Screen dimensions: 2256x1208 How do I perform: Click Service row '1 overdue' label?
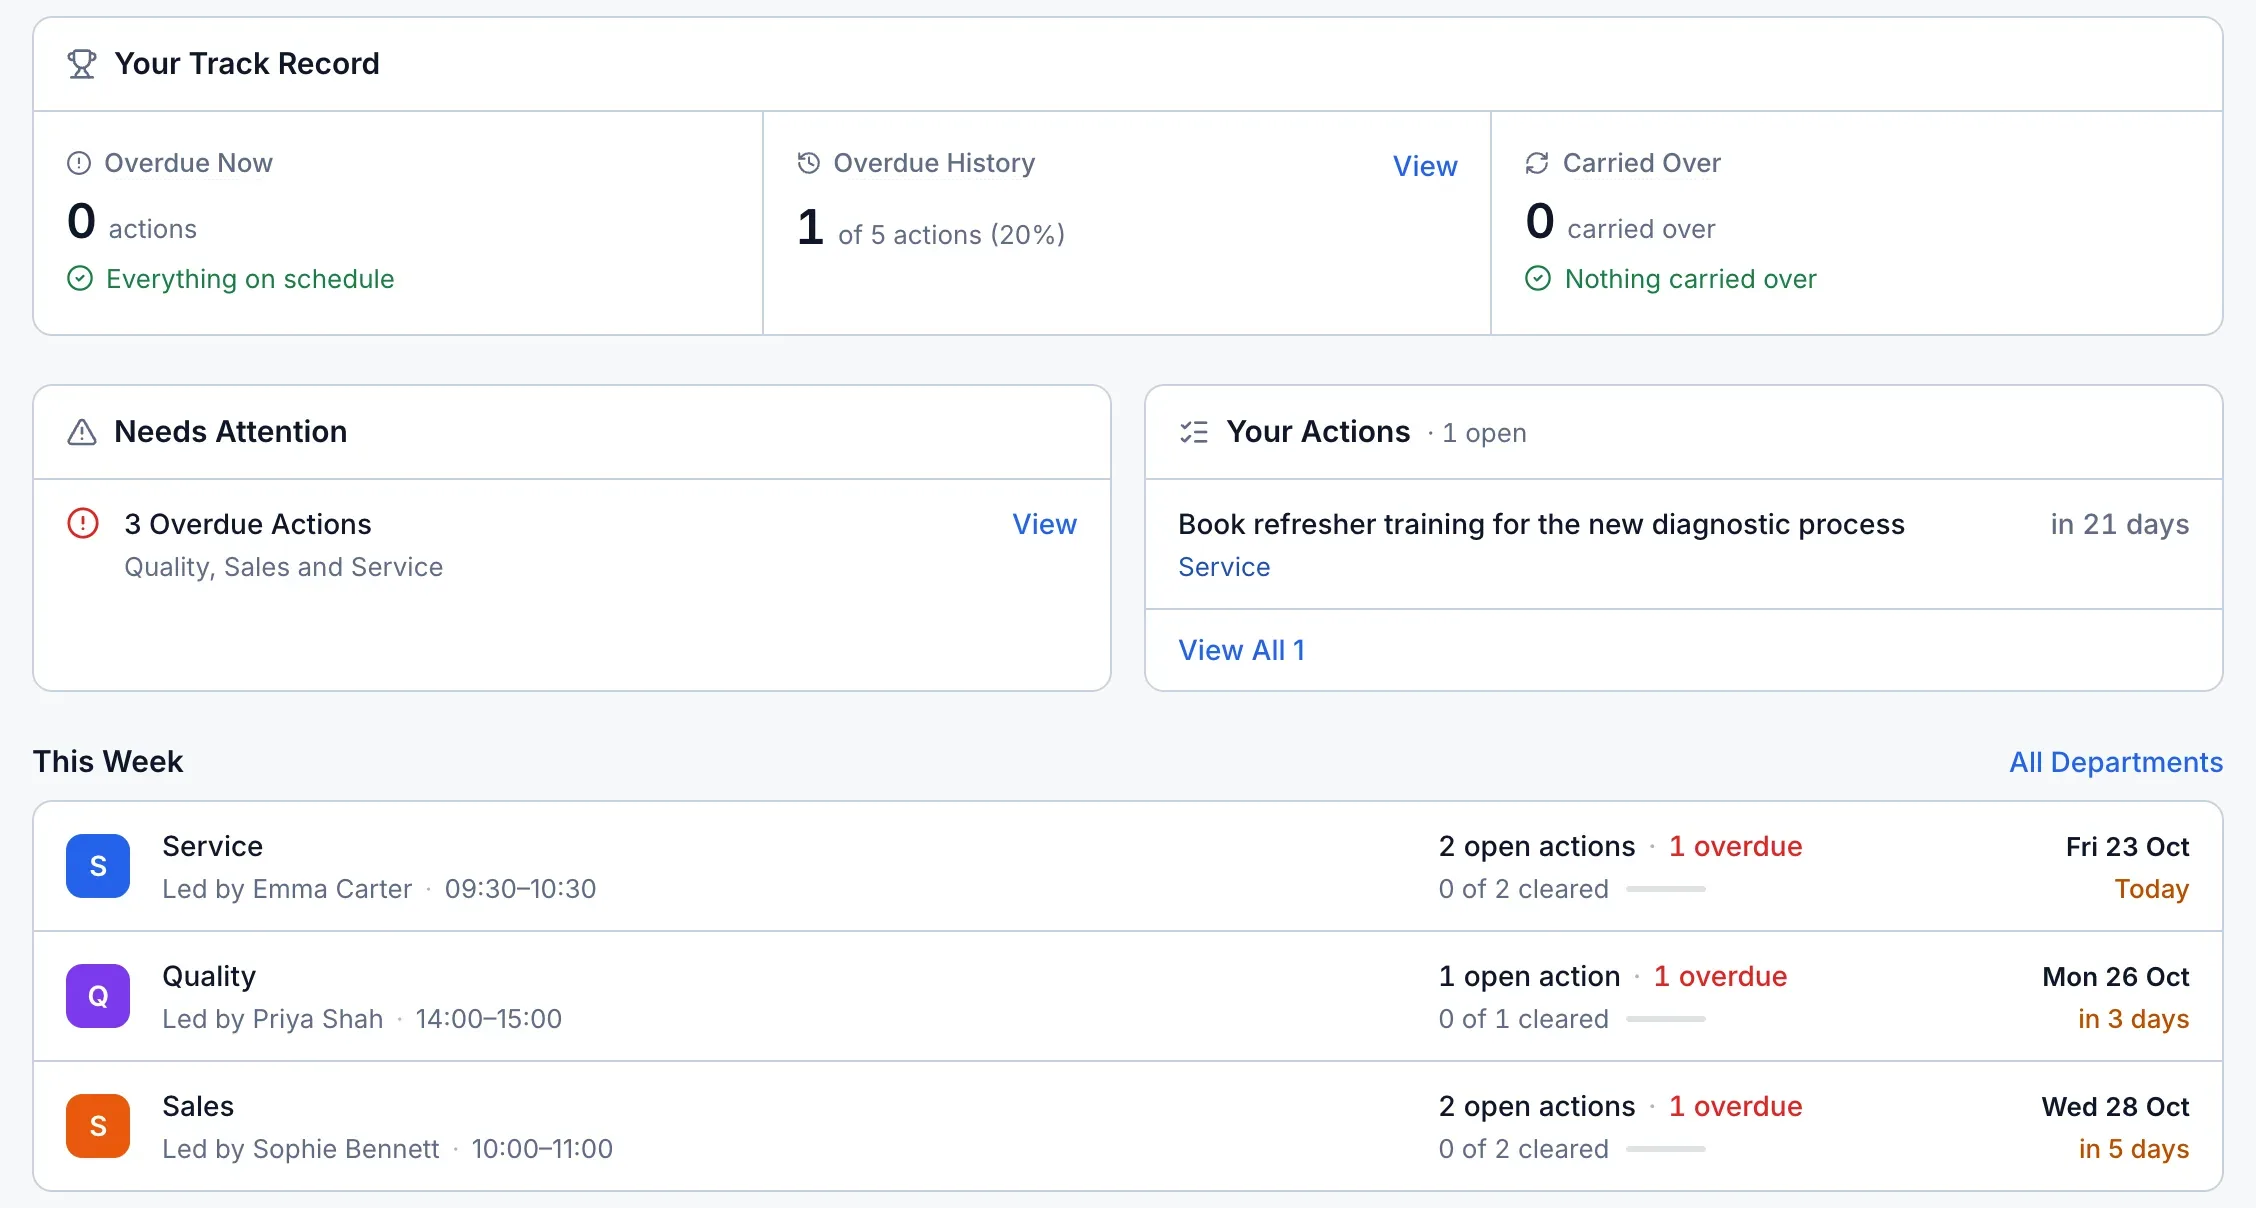click(1735, 846)
